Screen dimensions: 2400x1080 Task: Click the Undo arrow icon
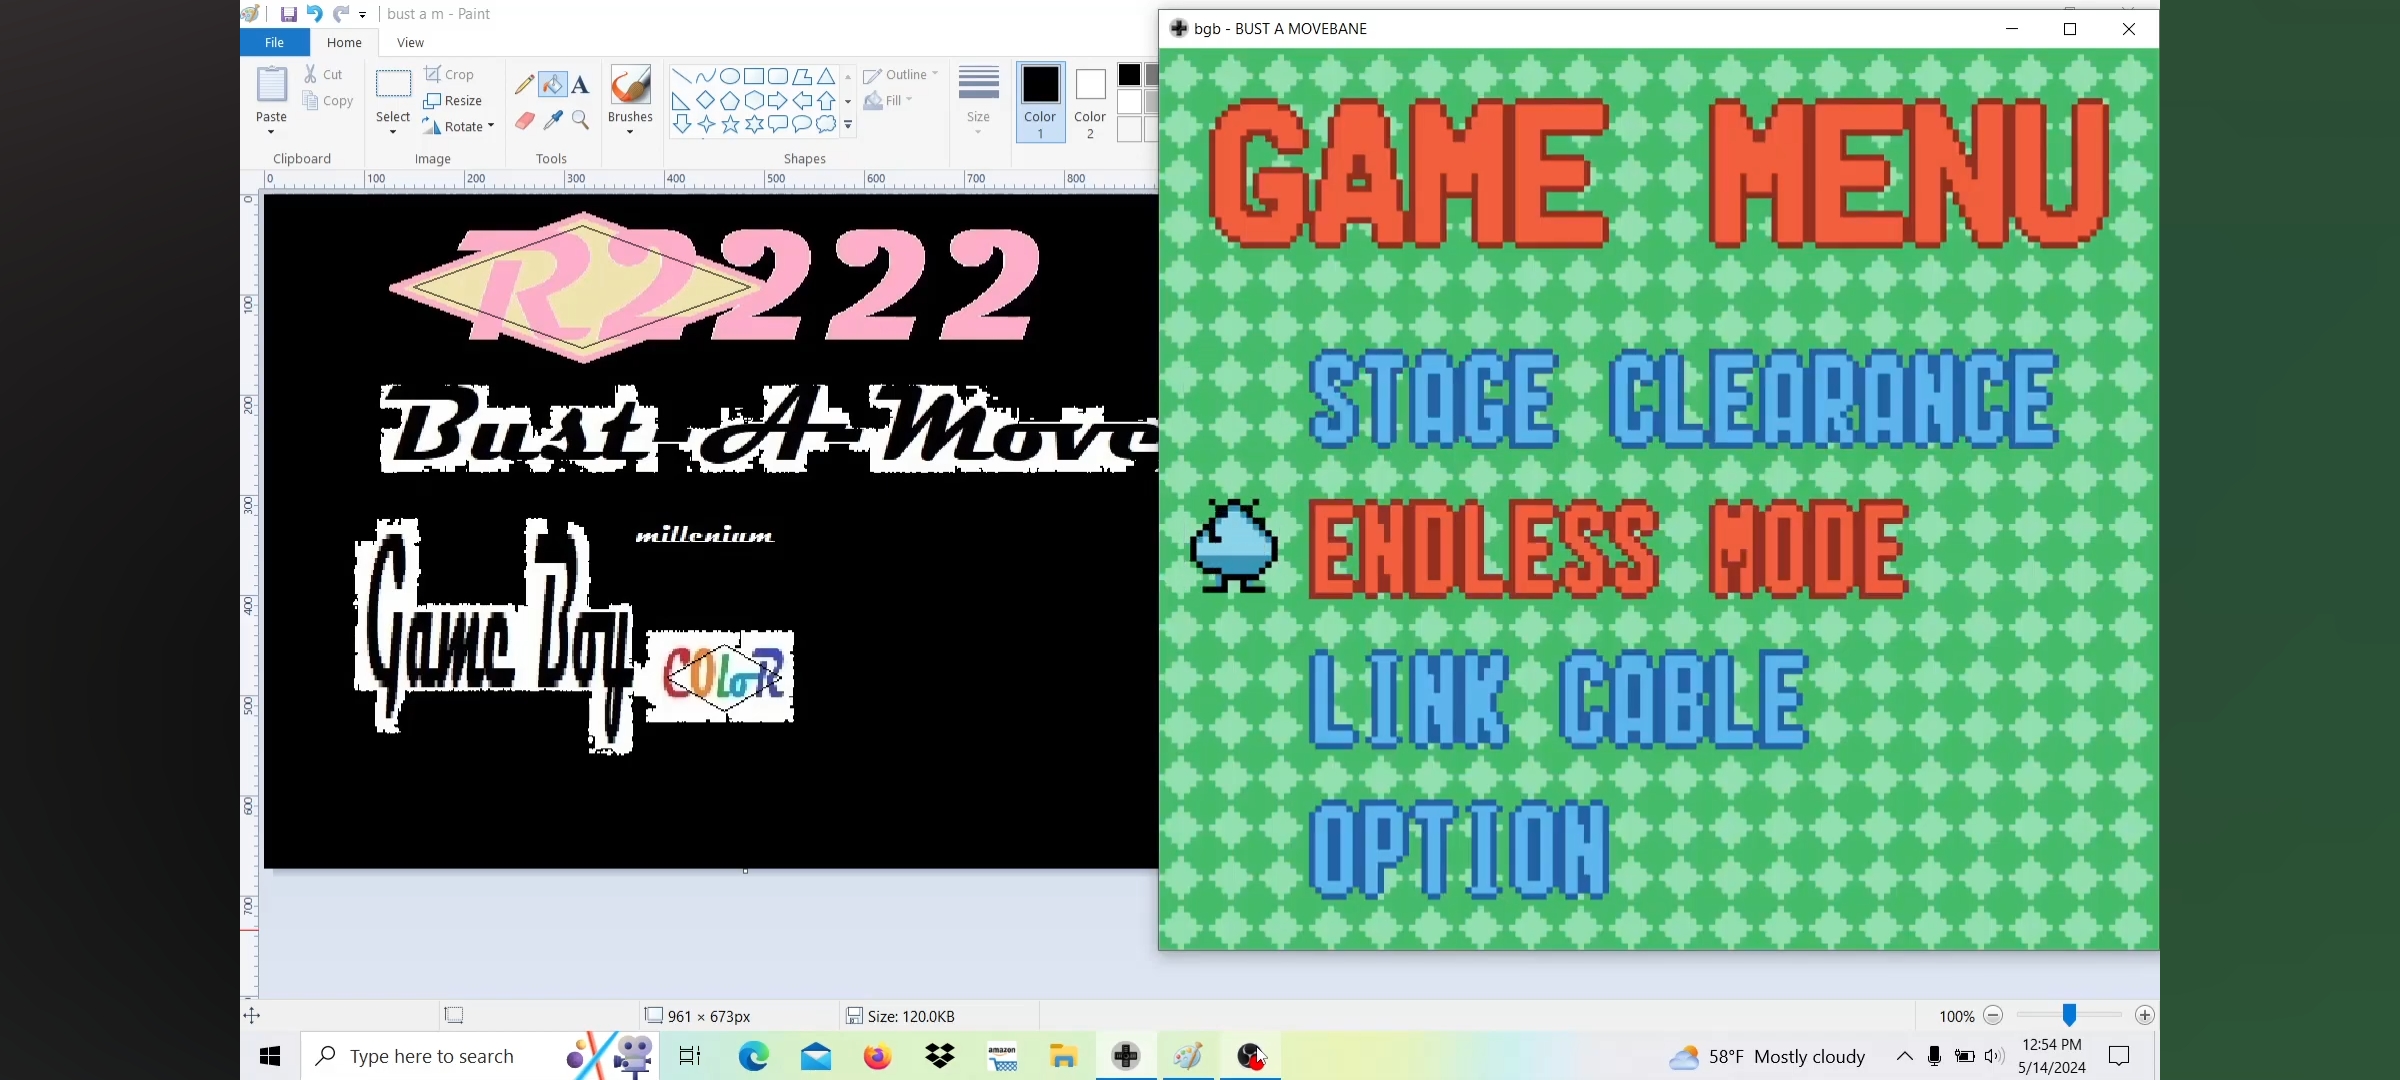click(x=314, y=14)
